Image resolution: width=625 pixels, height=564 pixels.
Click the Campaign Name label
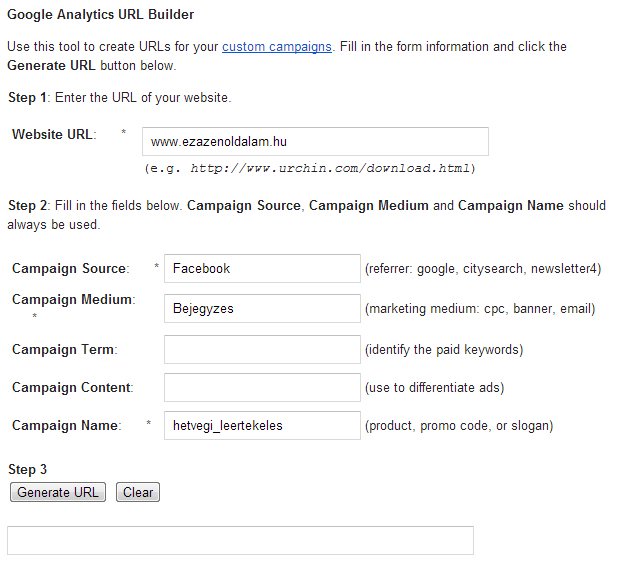(x=66, y=426)
